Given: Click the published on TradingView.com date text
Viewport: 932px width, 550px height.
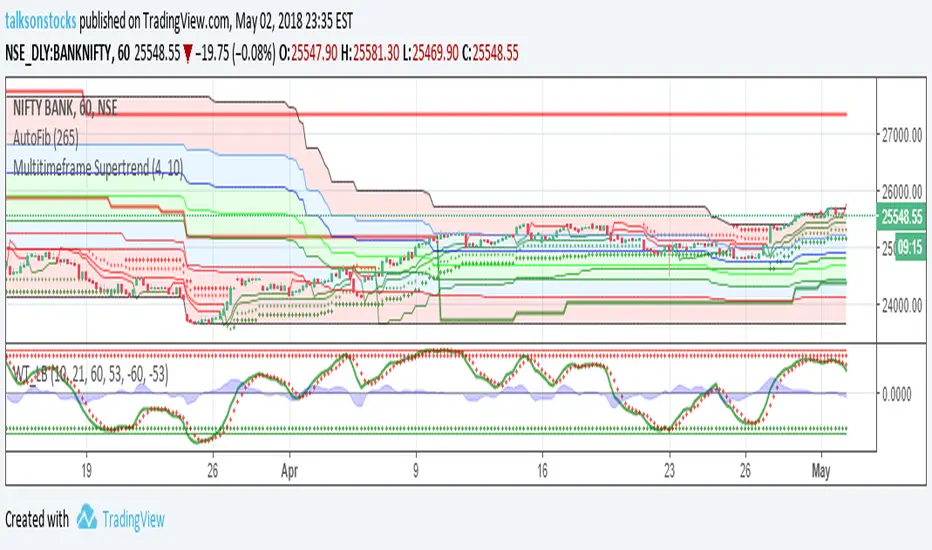Looking at the screenshot, I should [216, 21].
